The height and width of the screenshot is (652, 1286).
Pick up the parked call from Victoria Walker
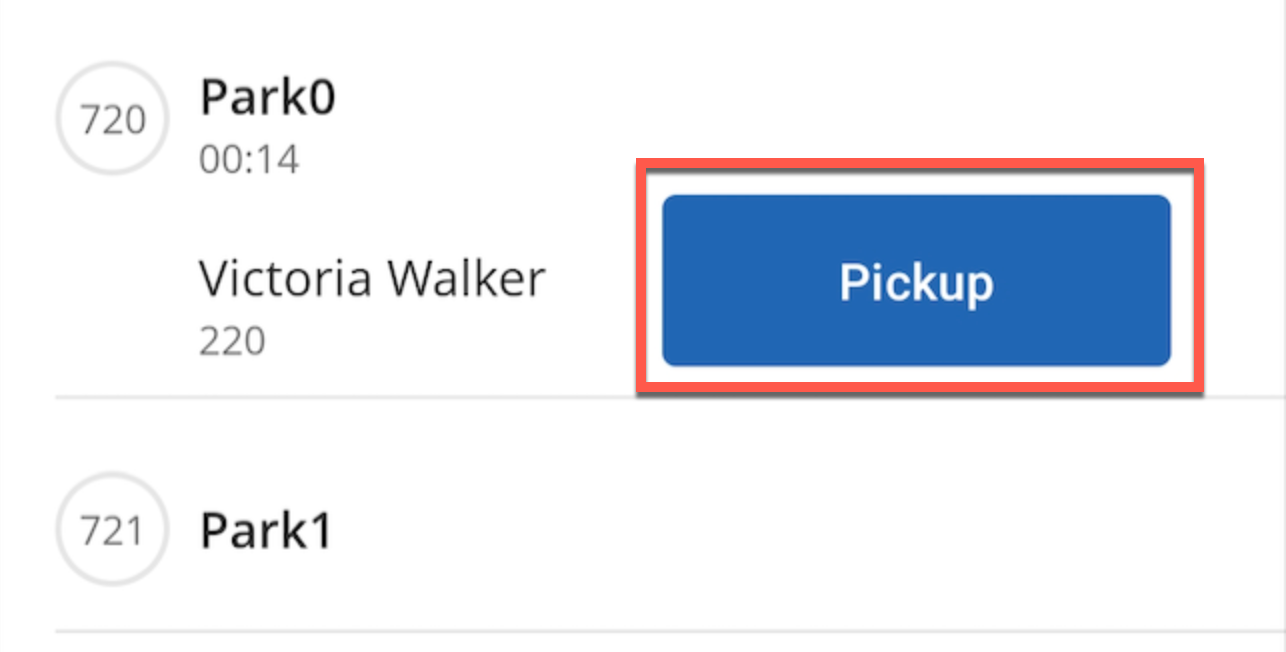pos(916,280)
